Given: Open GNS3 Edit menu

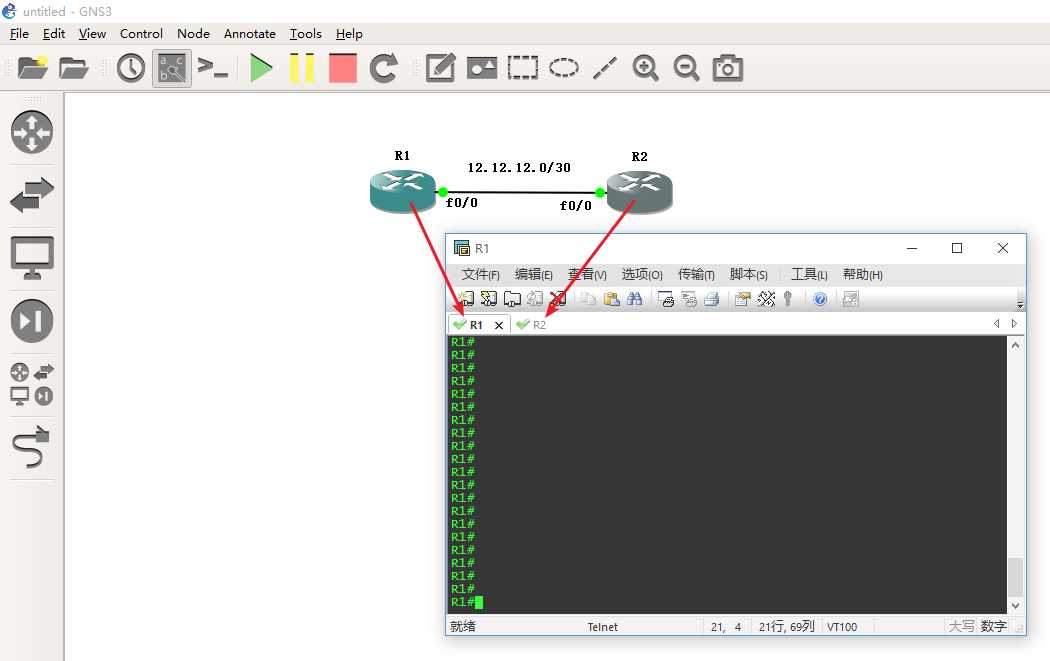Looking at the screenshot, I should 54,33.
